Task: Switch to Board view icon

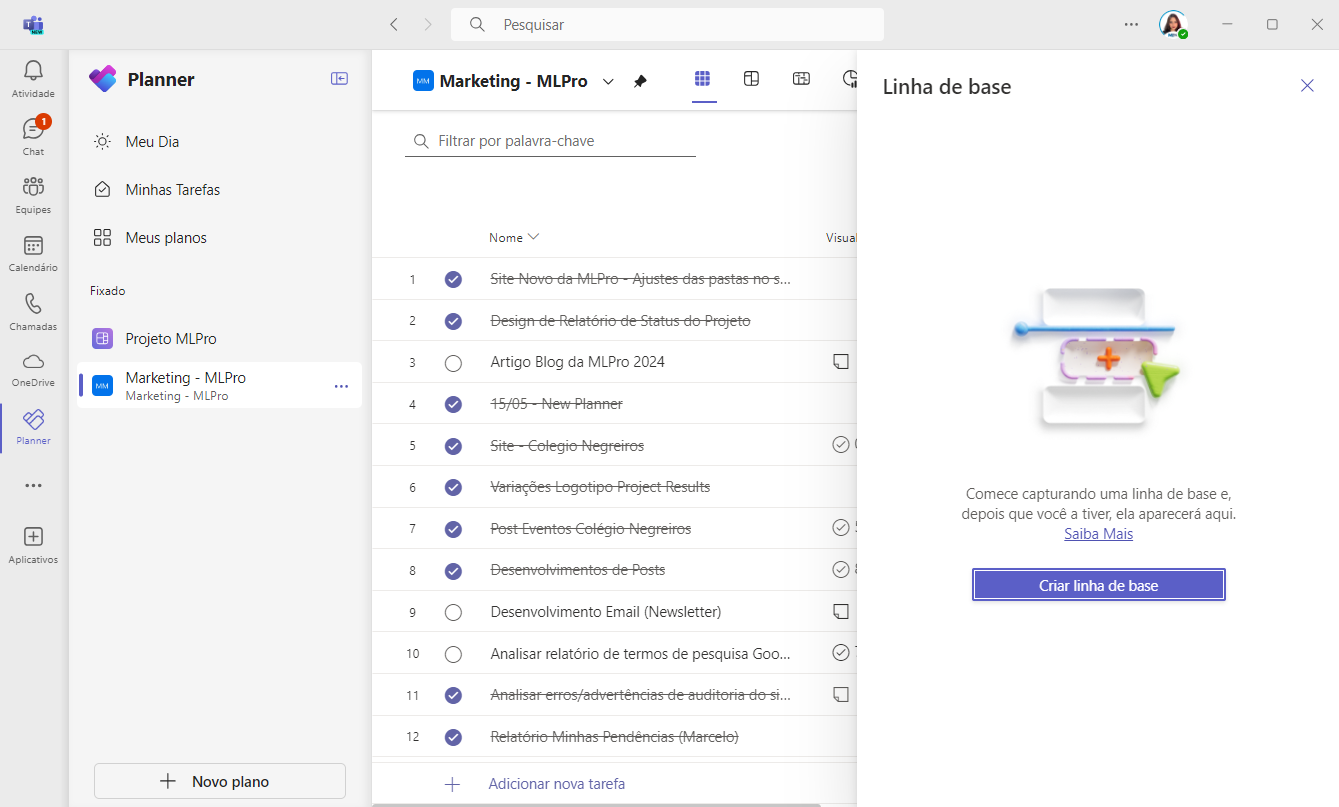Action: [751, 79]
